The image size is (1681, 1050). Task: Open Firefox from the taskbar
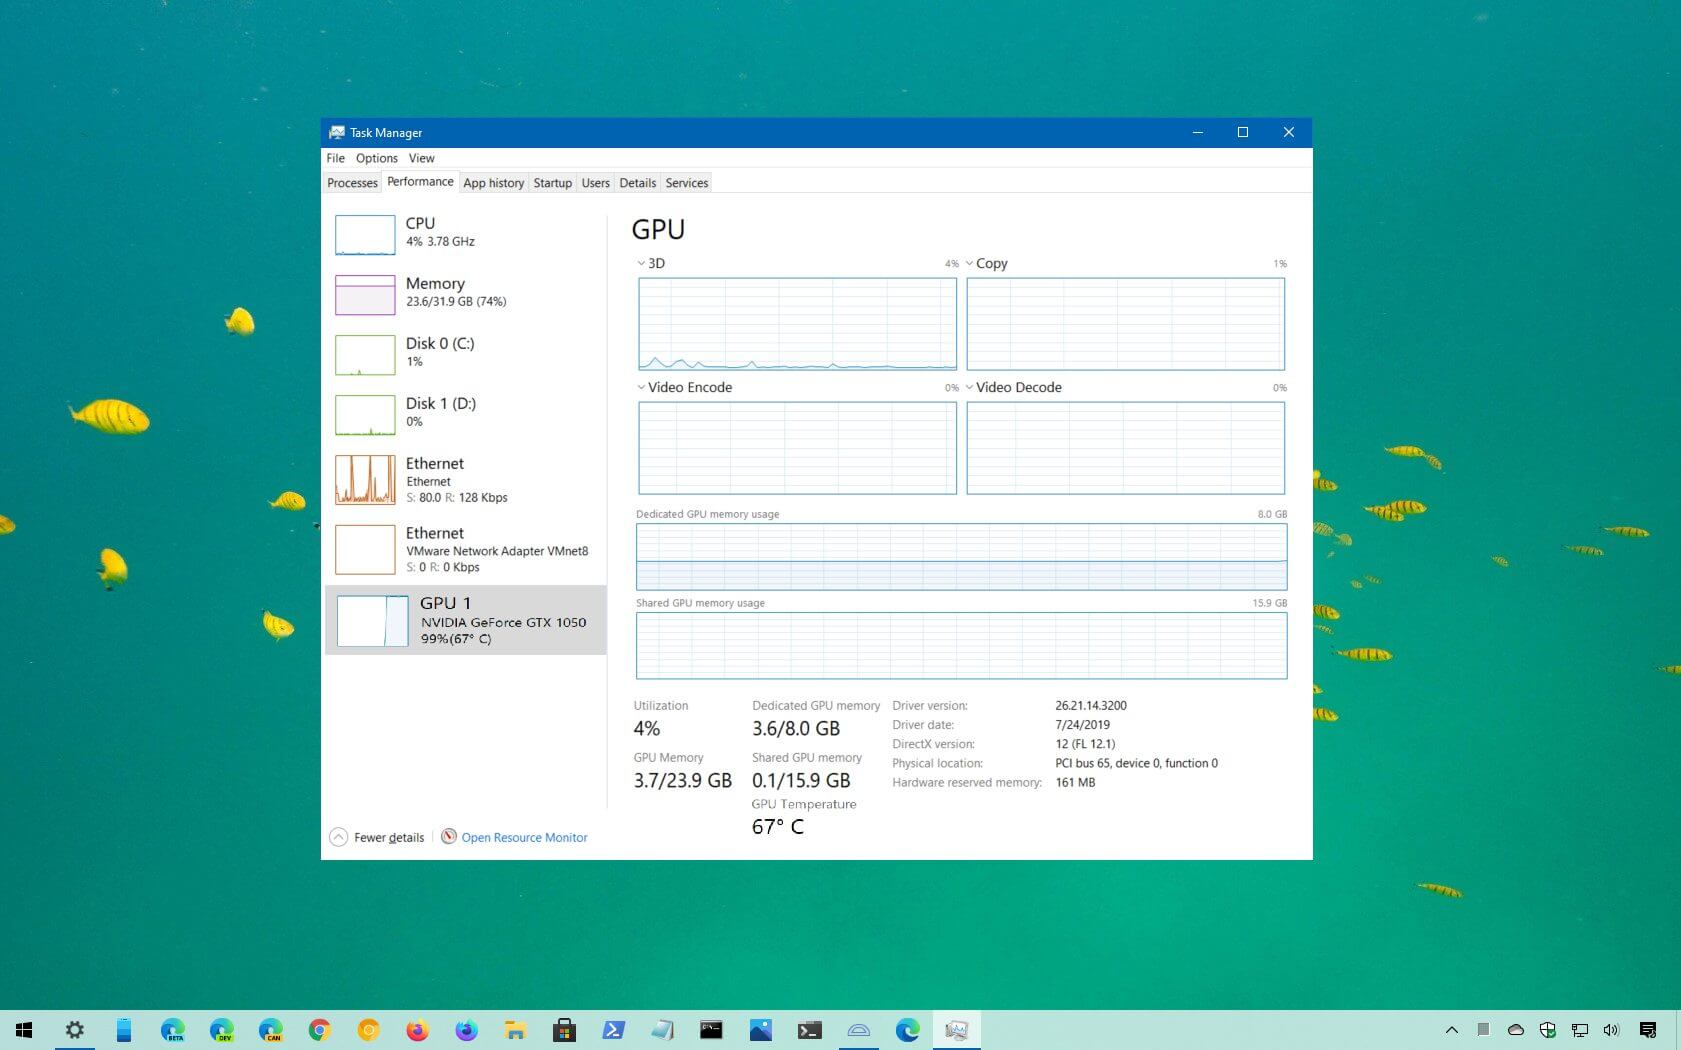pos(417,1030)
